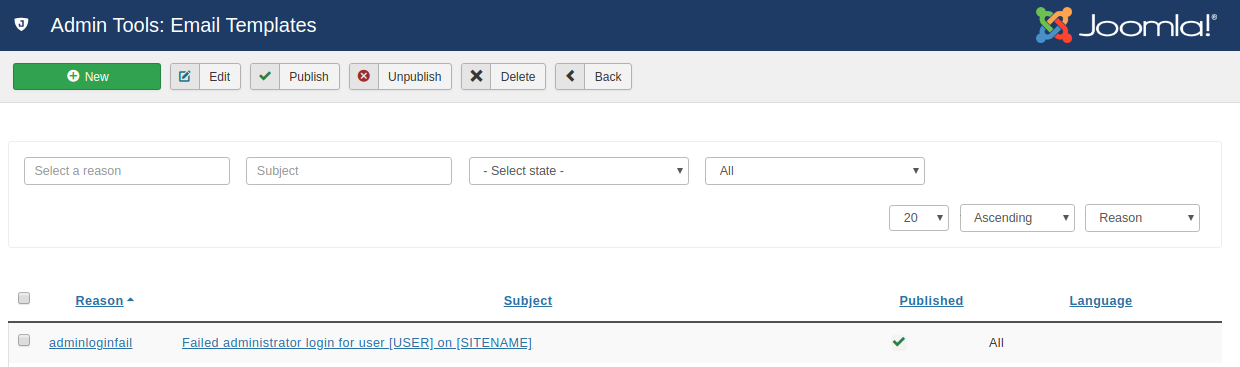This screenshot has height=367, width=1240.
Task: Click the Back arrow icon
Action: coord(570,76)
